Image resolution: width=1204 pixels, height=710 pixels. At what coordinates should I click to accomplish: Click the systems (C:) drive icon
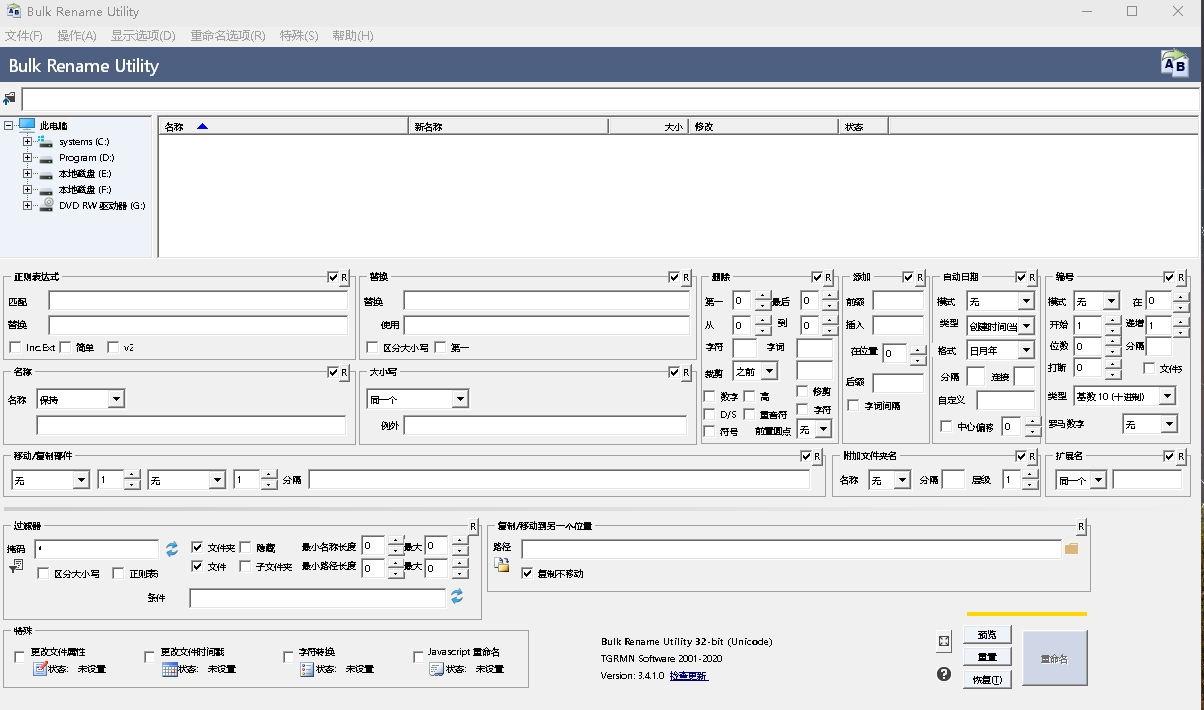[x=45, y=142]
